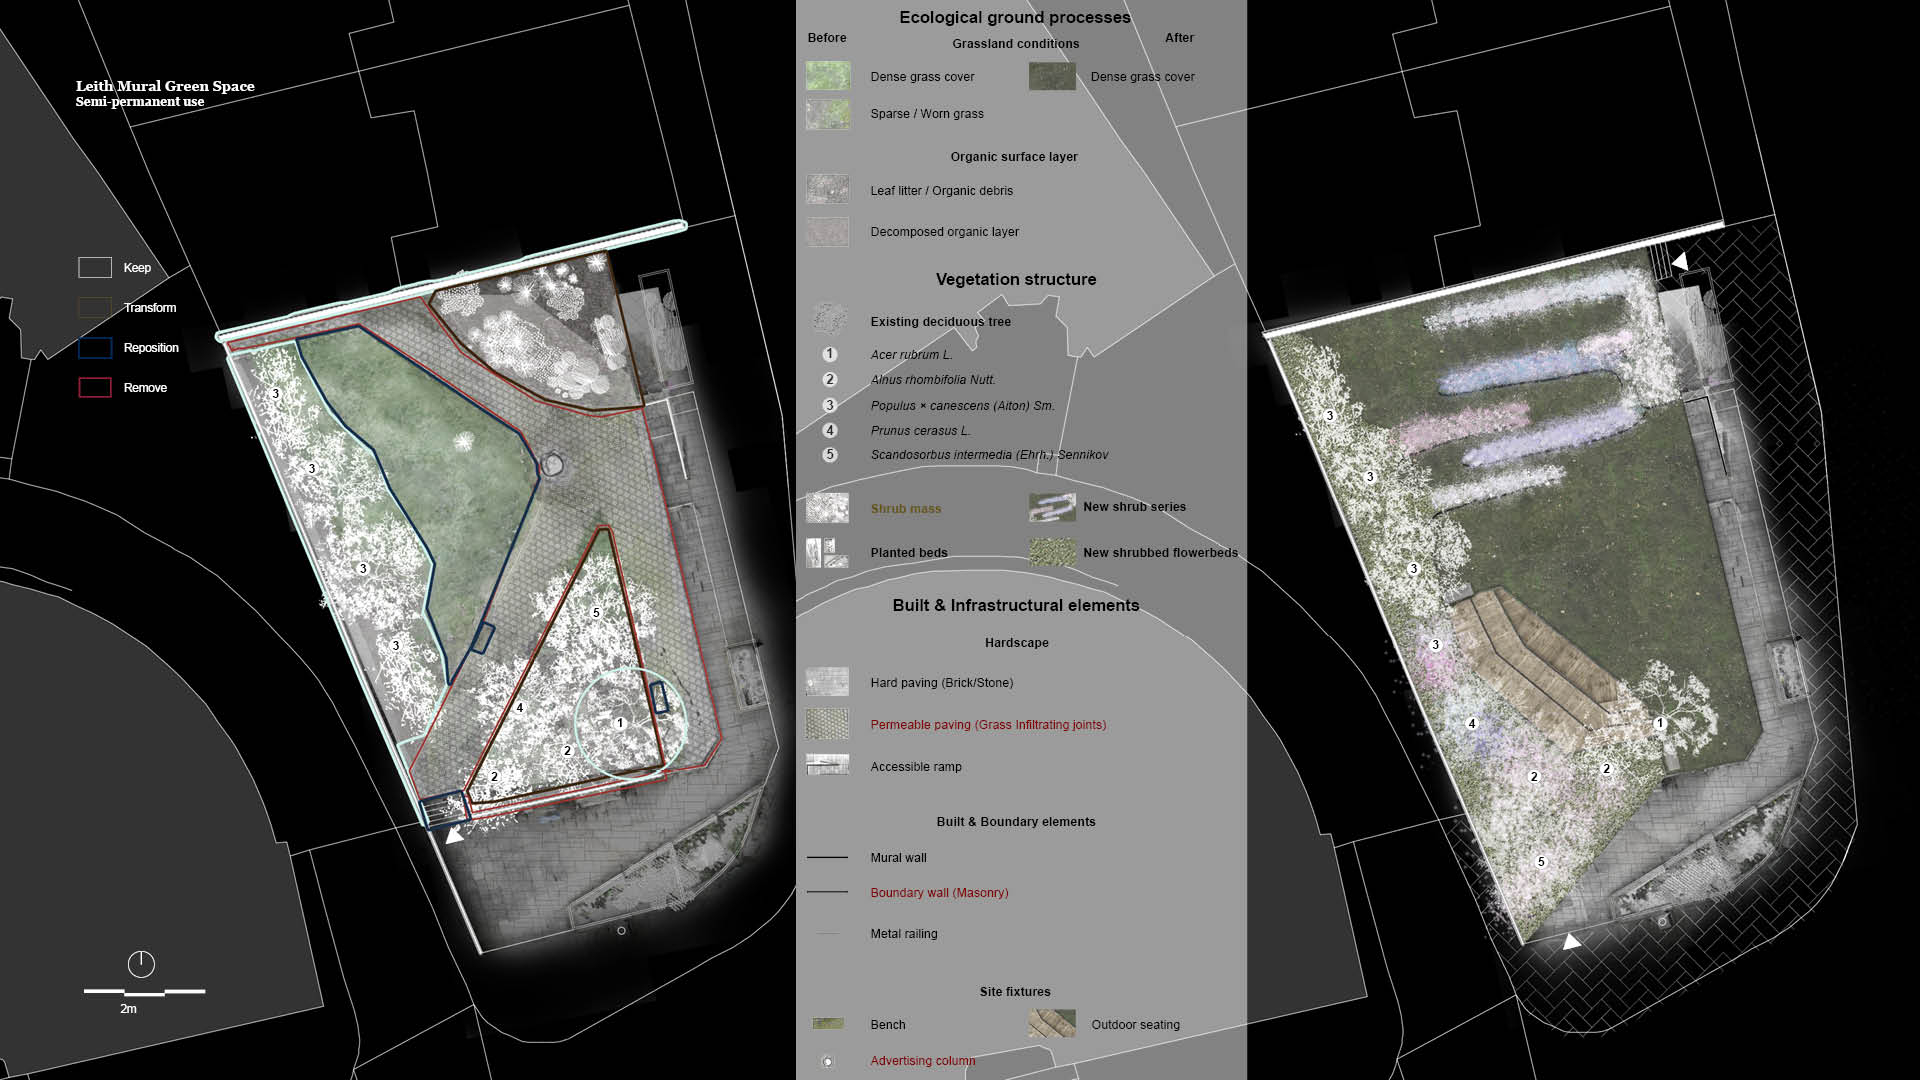Click the Keep legend swatch box

pos(95,267)
